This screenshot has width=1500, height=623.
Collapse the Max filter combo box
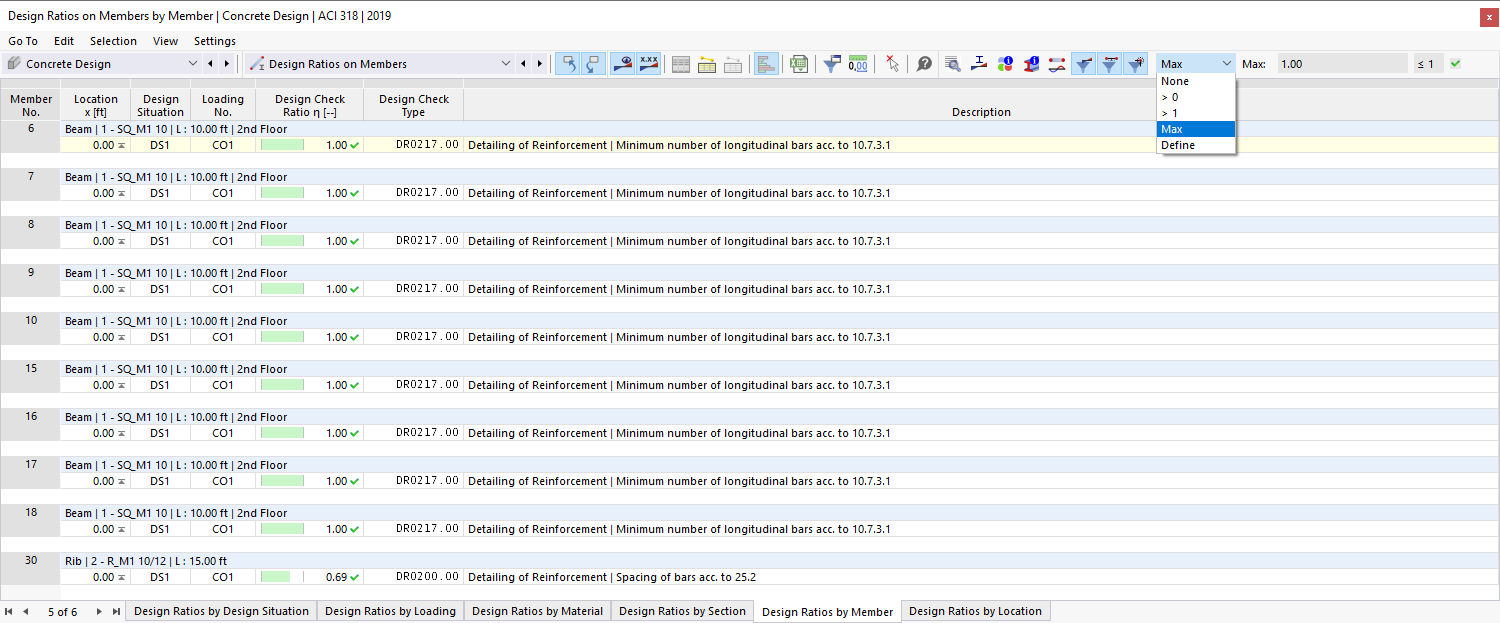(x=1197, y=64)
